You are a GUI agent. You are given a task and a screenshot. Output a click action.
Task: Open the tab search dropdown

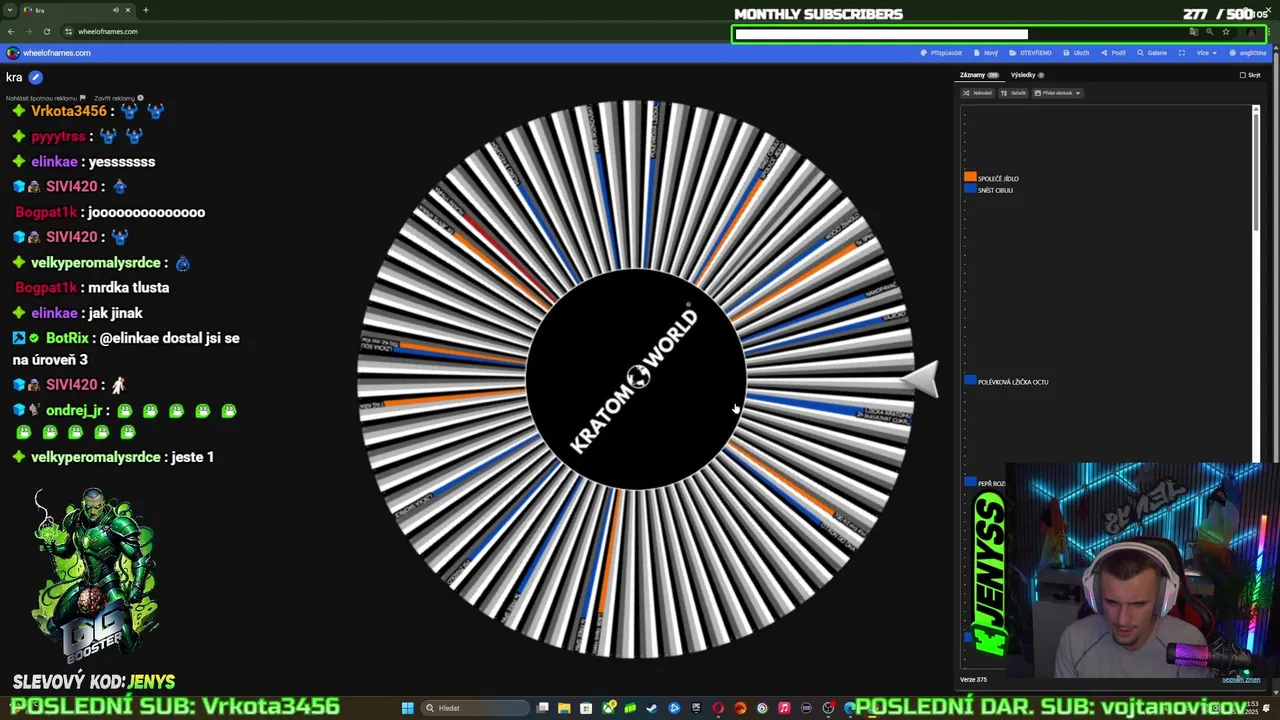[x=10, y=10]
